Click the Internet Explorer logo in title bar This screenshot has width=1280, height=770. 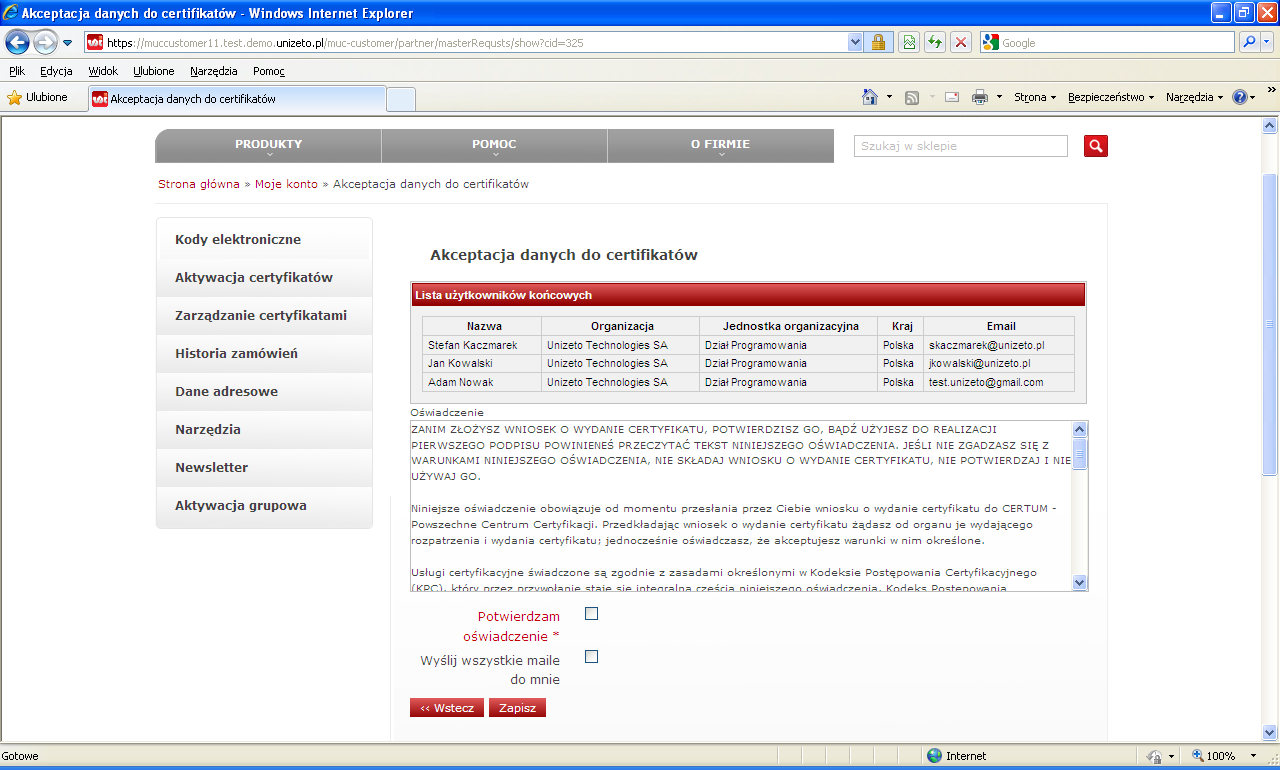point(11,13)
